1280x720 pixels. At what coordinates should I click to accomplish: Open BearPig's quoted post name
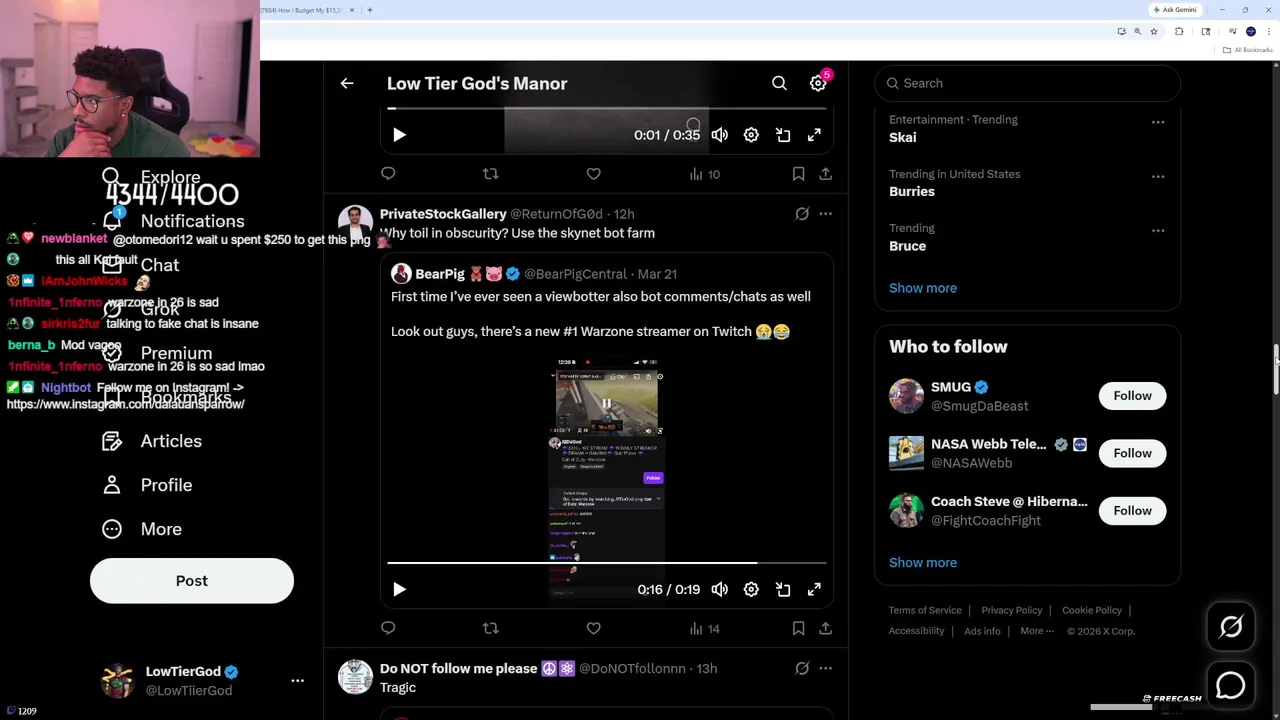click(440, 274)
